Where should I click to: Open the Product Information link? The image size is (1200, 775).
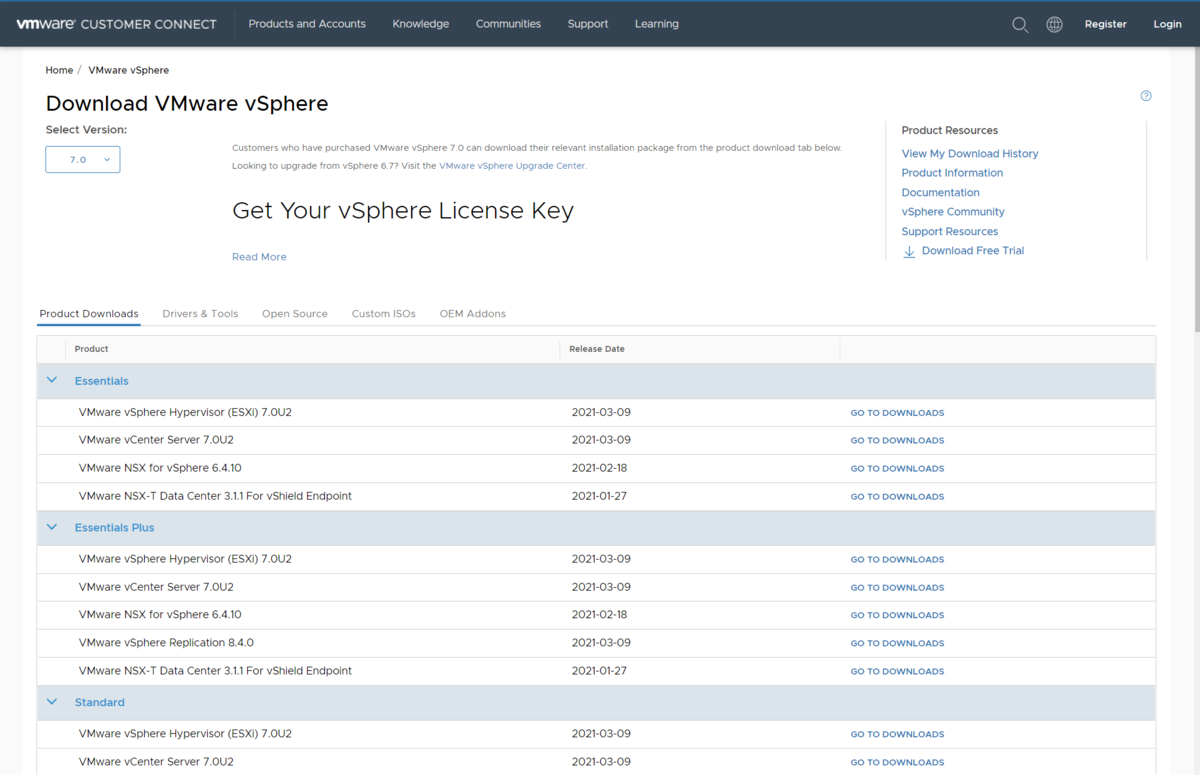pyautogui.click(x=952, y=173)
